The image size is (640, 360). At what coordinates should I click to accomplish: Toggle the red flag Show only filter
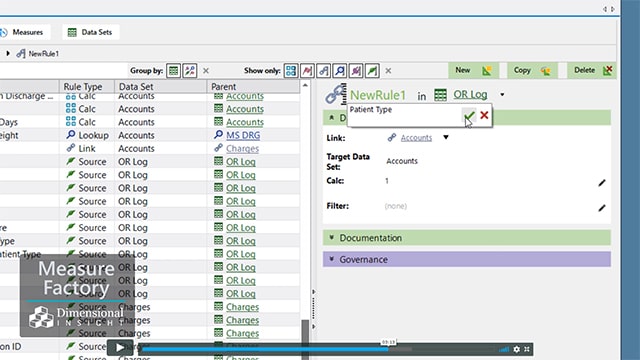(x=307, y=71)
